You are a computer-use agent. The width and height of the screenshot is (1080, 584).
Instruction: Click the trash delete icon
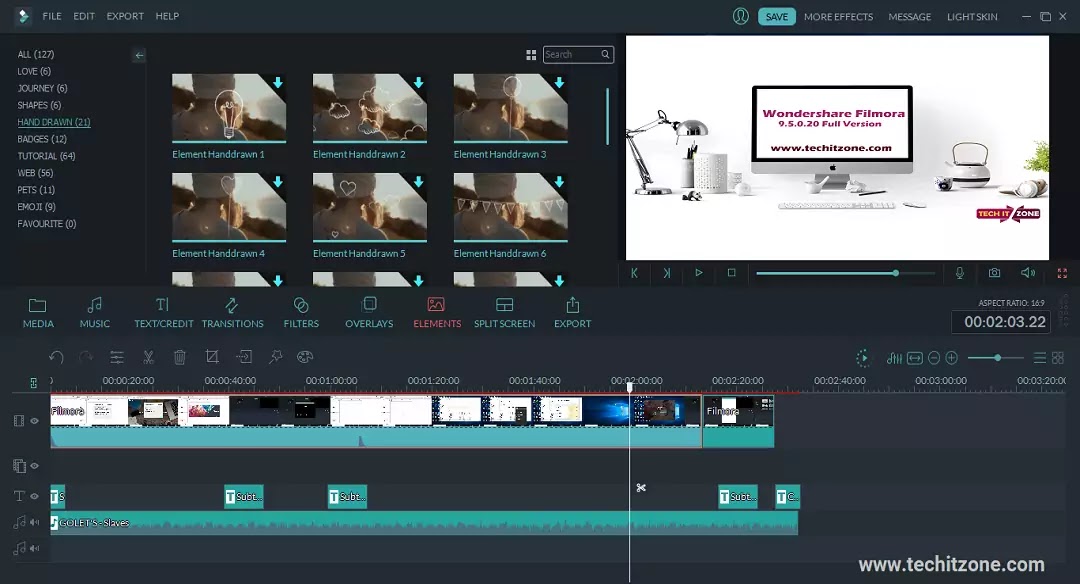[180, 357]
